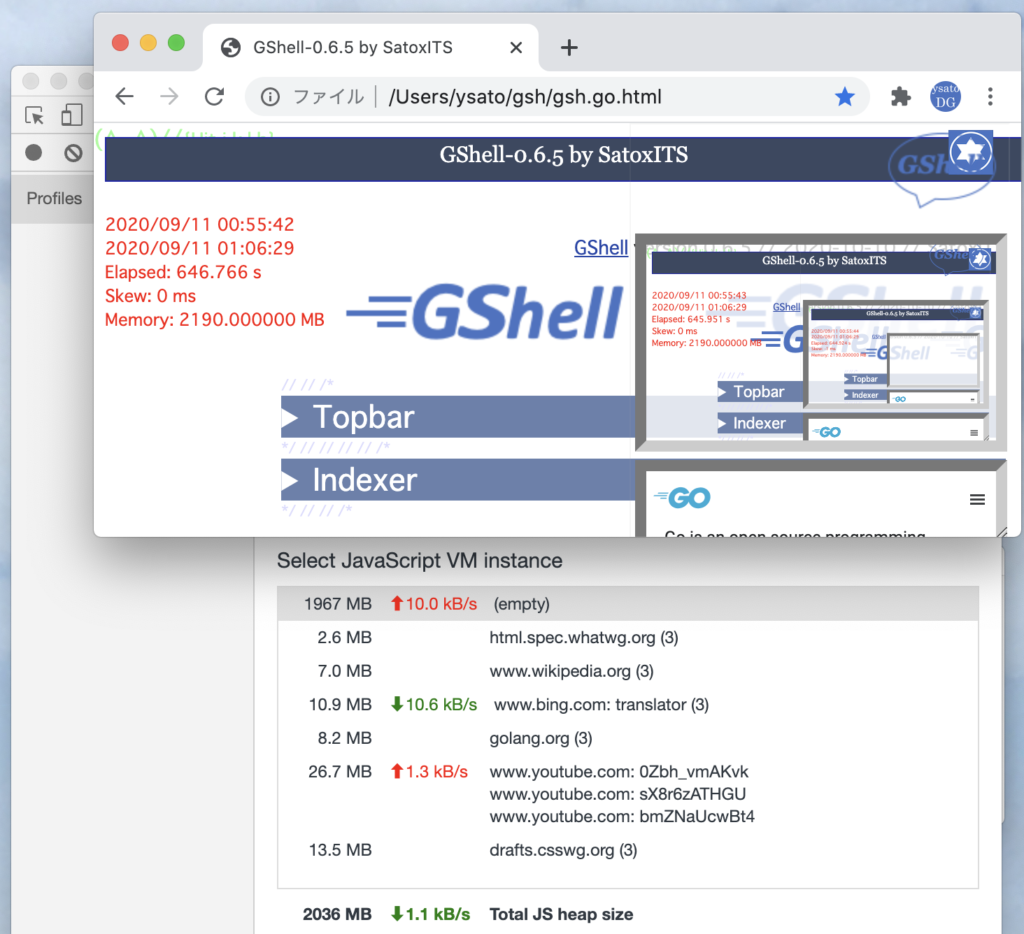Open the Chrome extensions puzzle icon
The image size is (1024, 934).
[901, 97]
